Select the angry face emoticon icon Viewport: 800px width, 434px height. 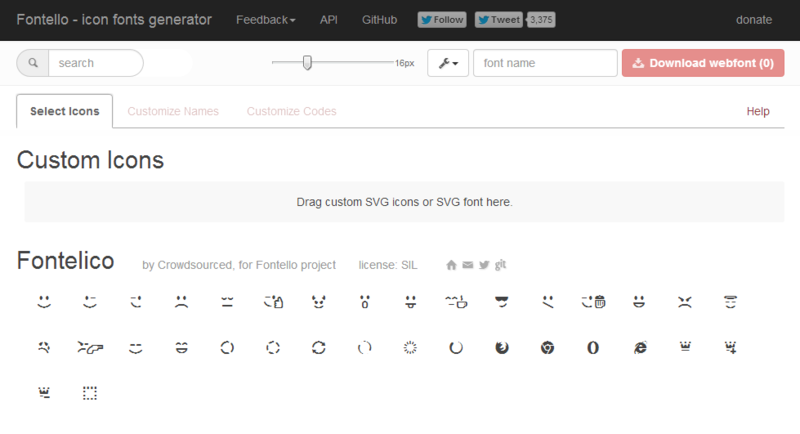pos(685,302)
